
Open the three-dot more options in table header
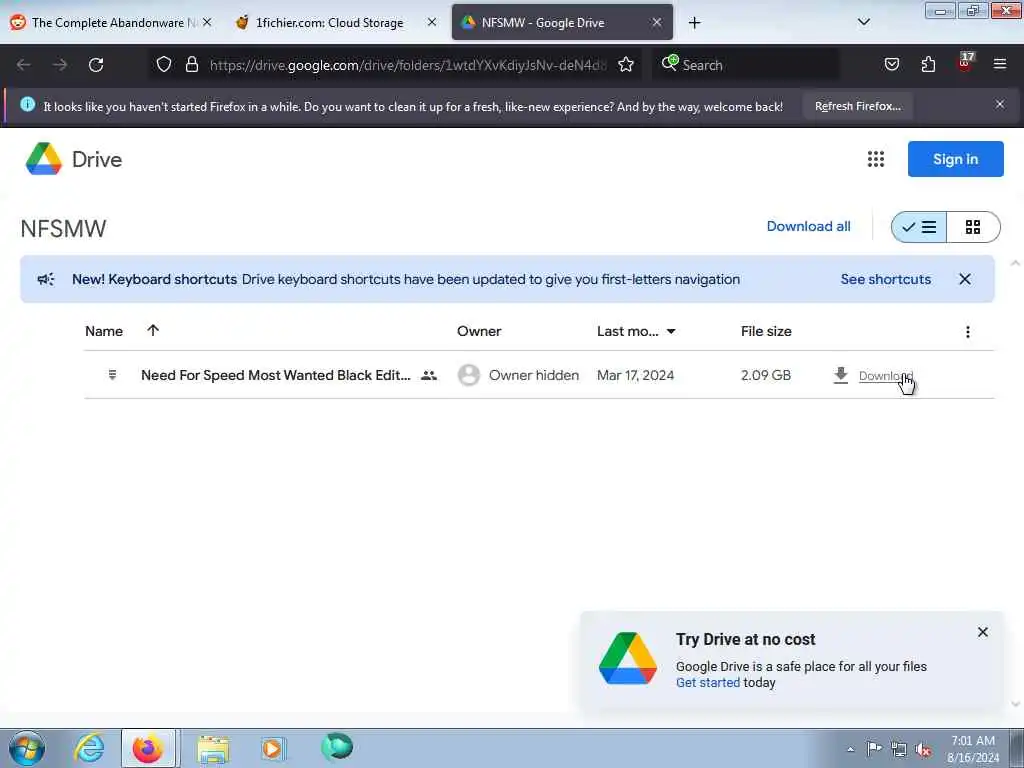point(967,332)
